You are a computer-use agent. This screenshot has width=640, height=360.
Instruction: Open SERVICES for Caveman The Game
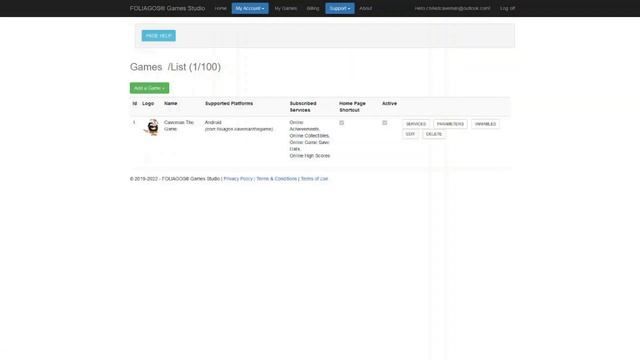[416, 124]
